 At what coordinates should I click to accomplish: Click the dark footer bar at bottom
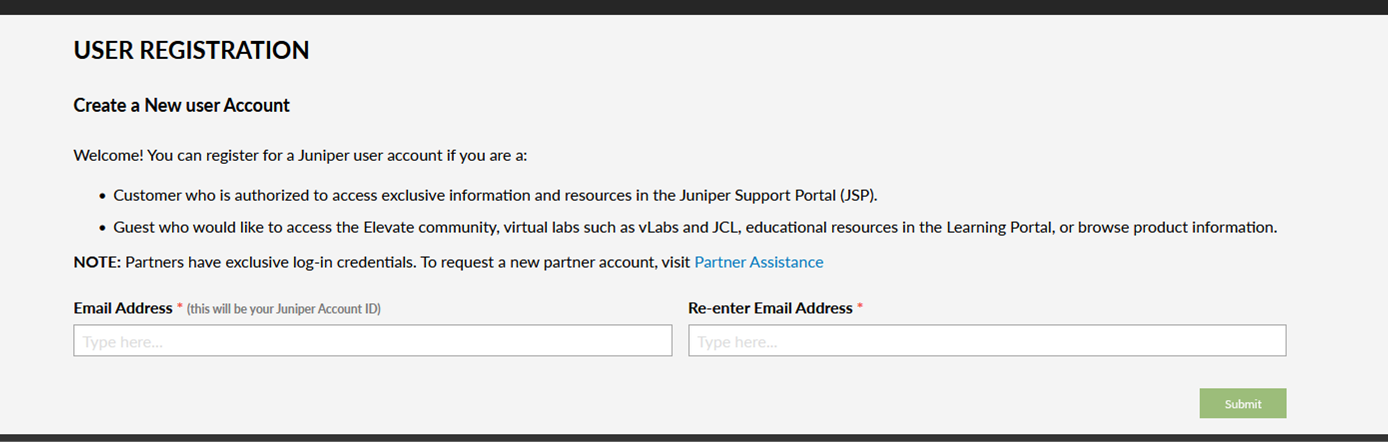[694, 438]
